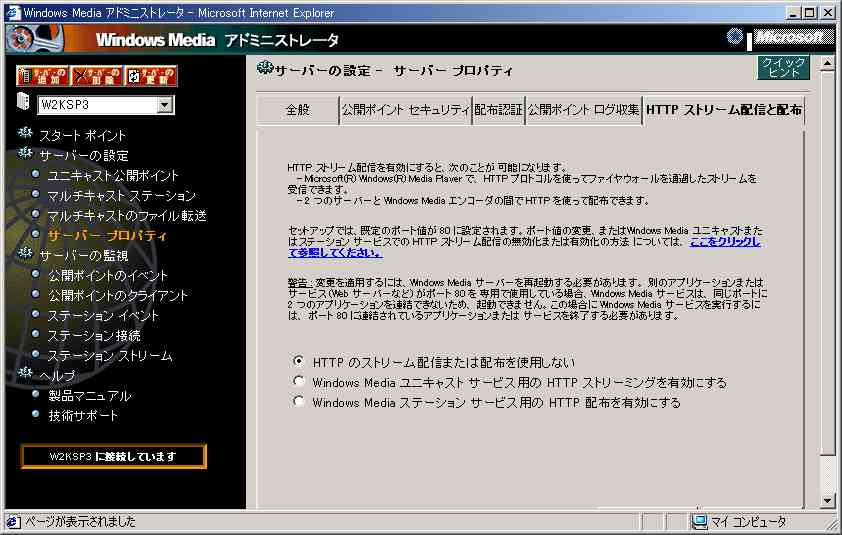Switch to the 全般 tab
The image size is (842, 535).
(298, 110)
